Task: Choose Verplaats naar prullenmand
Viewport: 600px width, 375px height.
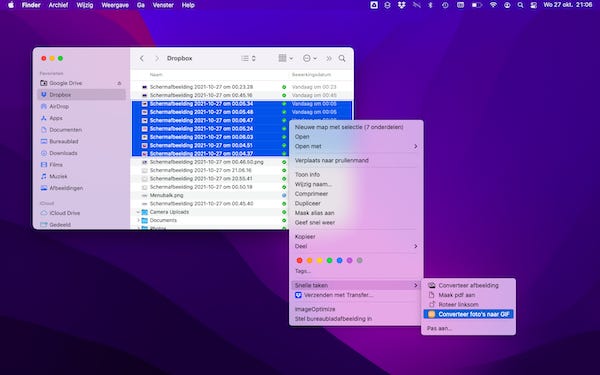Action: click(356, 160)
